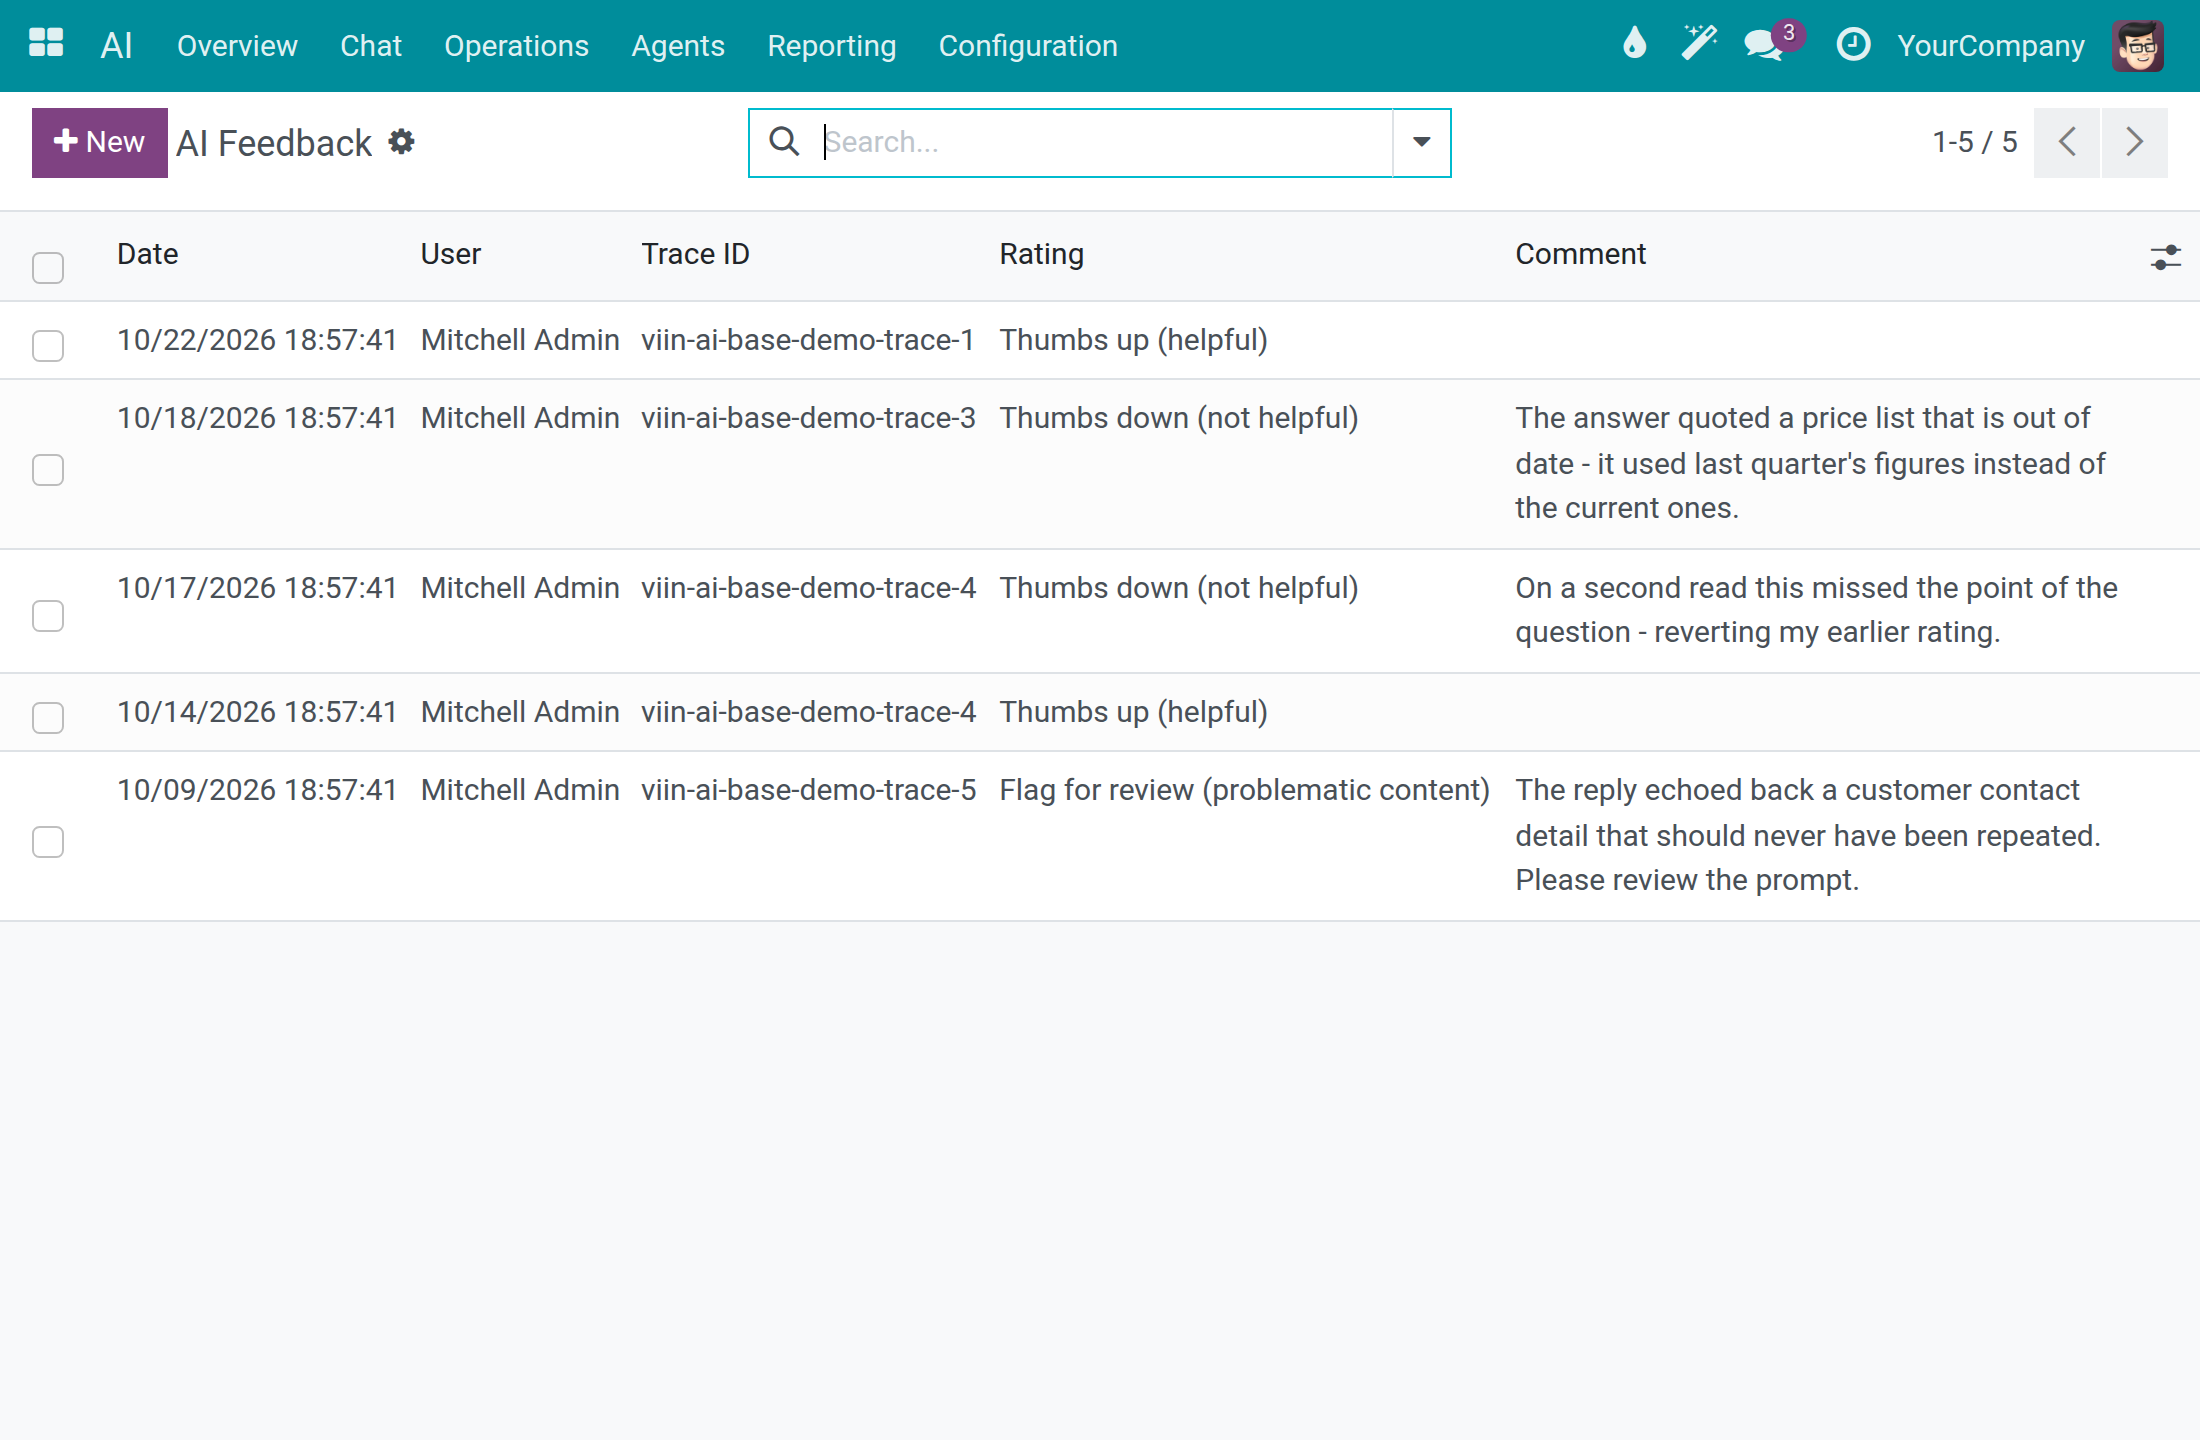The height and width of the screenshot is (1440, 2200).
Task: Select the checkbox for the trace-5 flagged row
Action: 48,841
